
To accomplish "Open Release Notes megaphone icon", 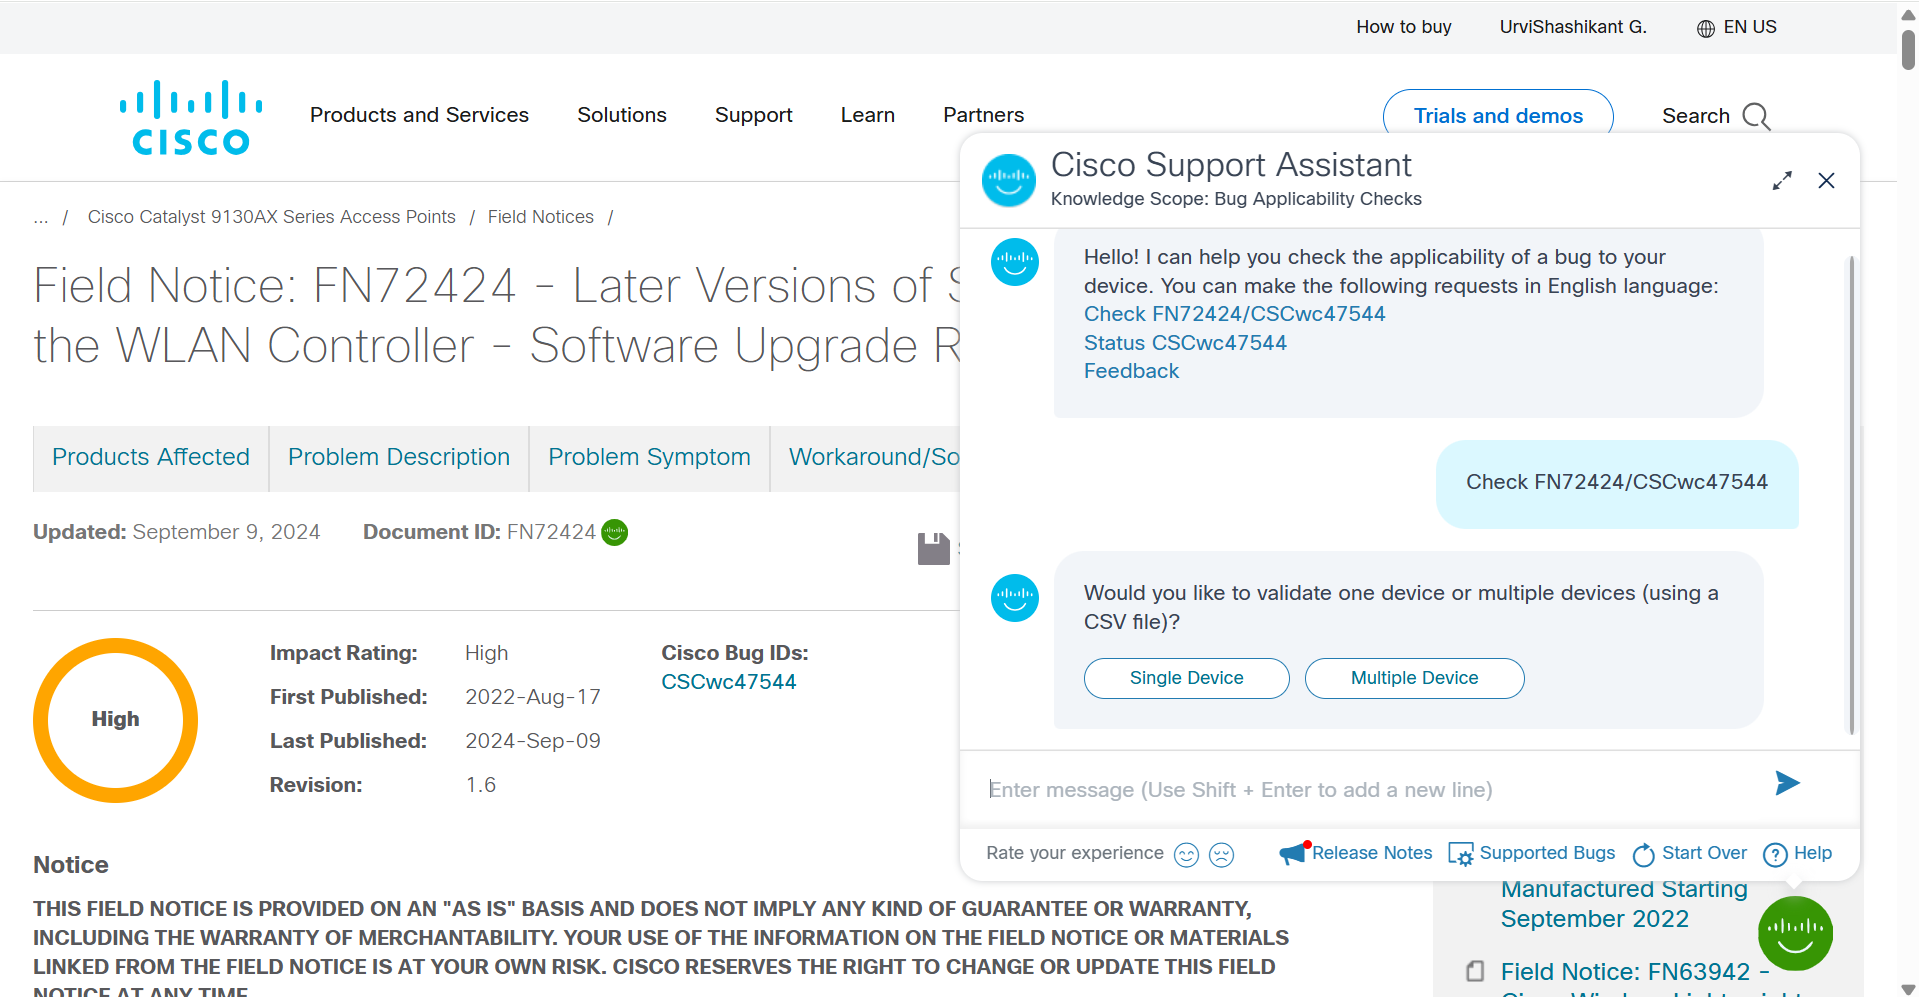I will click(x=1294, y=853).
